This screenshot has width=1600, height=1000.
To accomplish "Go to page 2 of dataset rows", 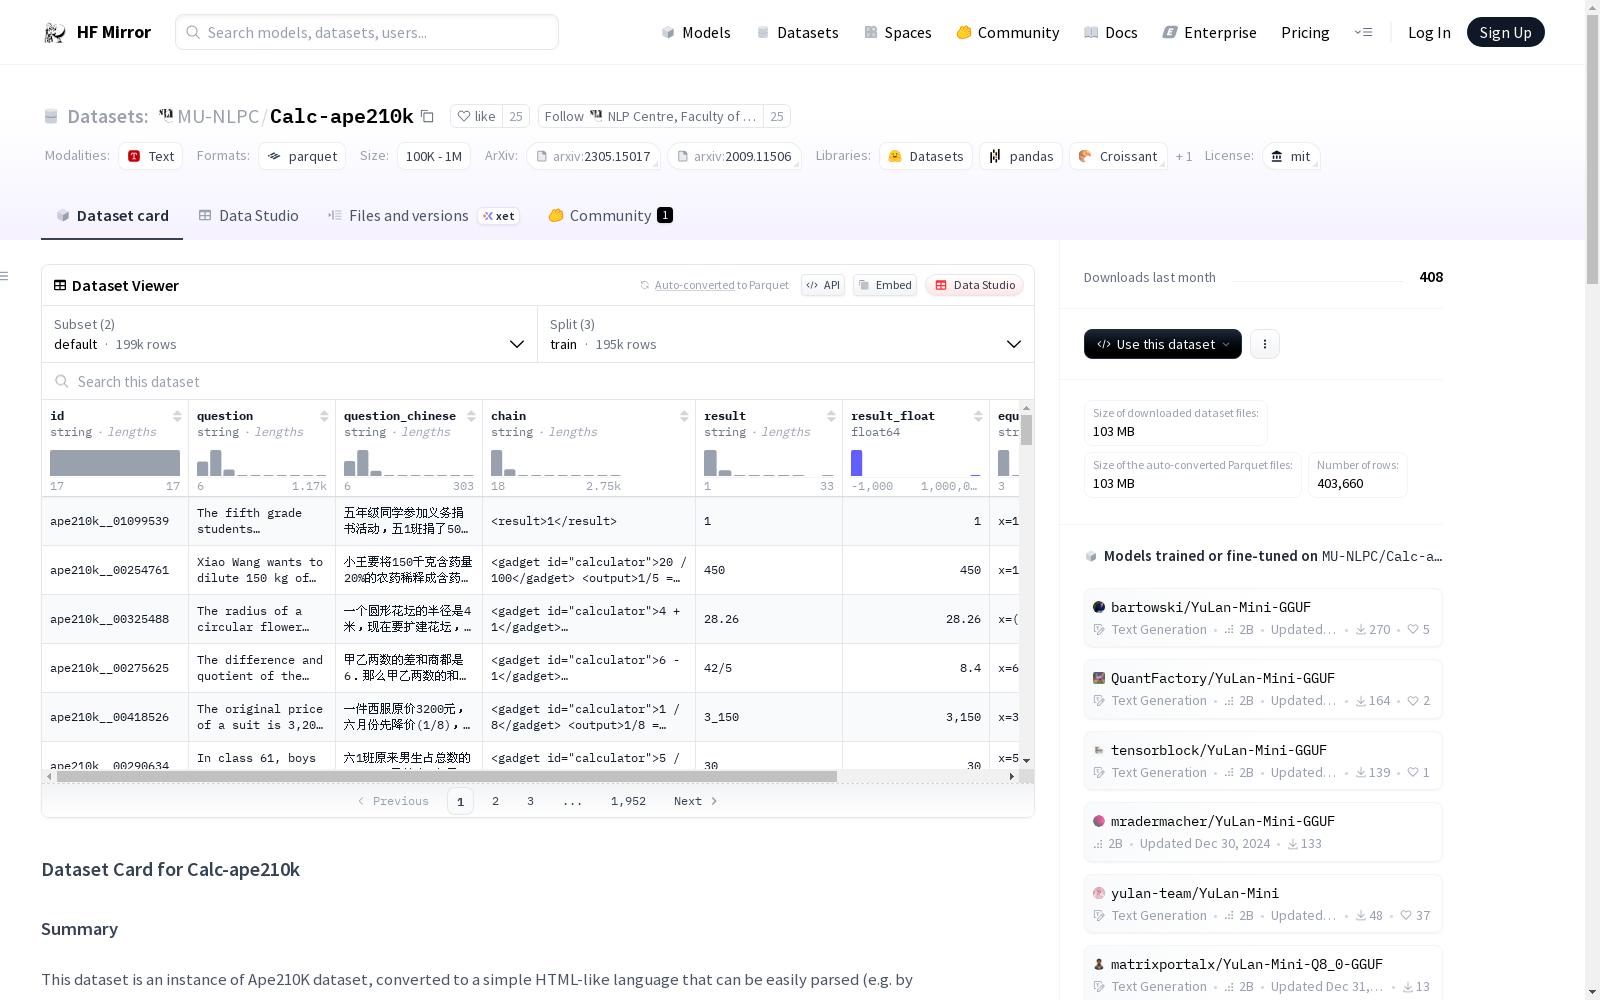I will click(495, 801).
